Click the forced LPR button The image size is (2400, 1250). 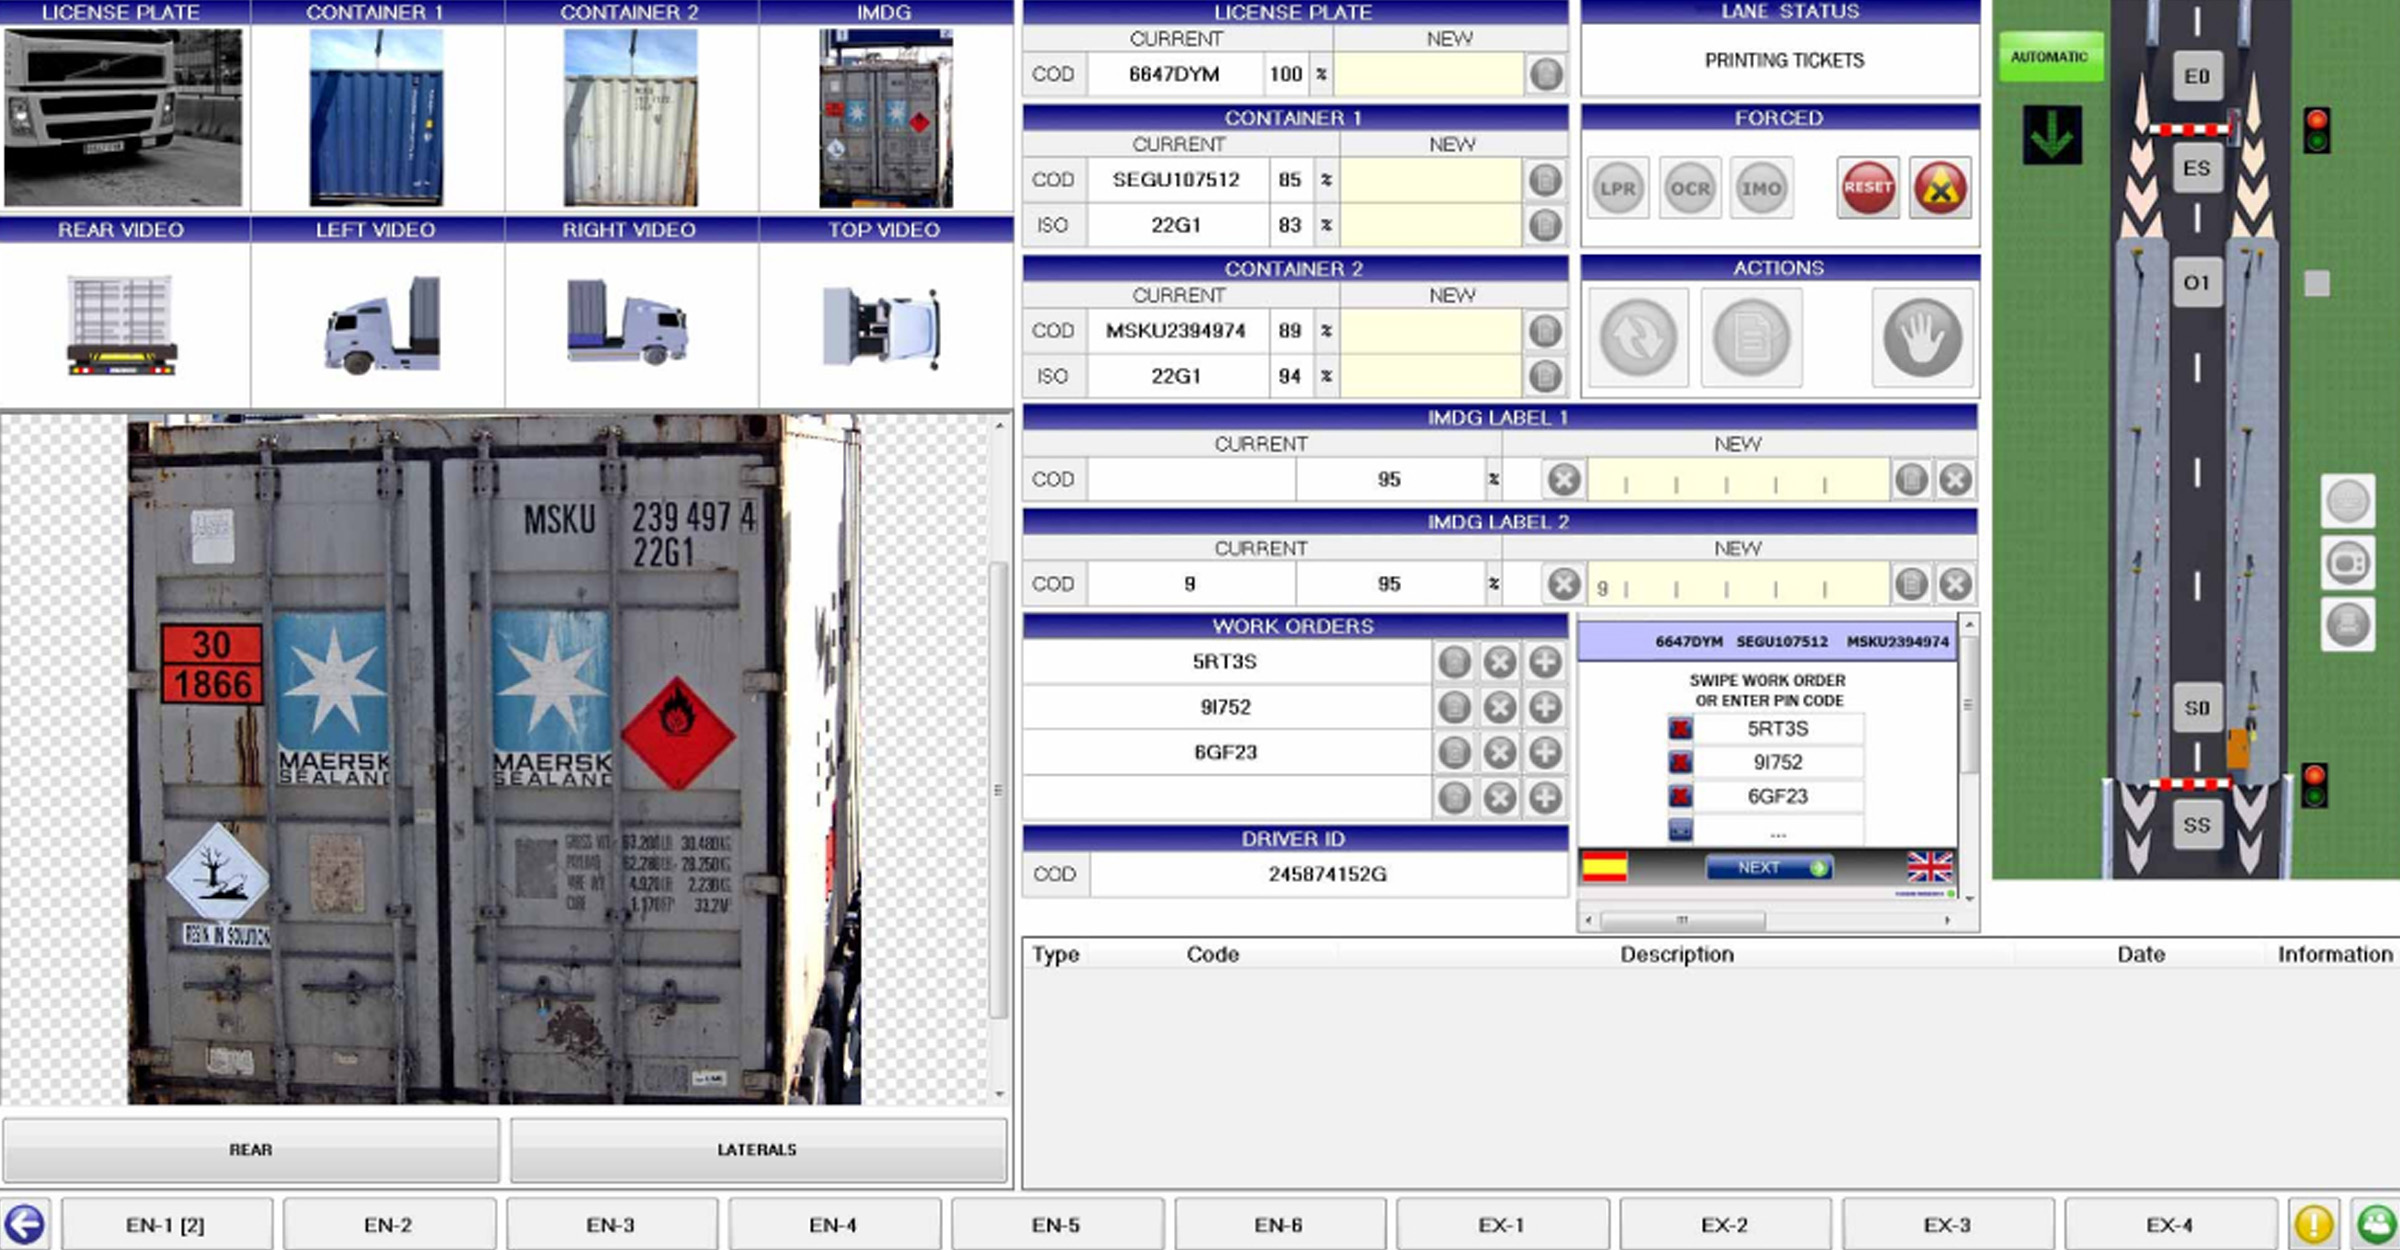(x=1617, y=188)
